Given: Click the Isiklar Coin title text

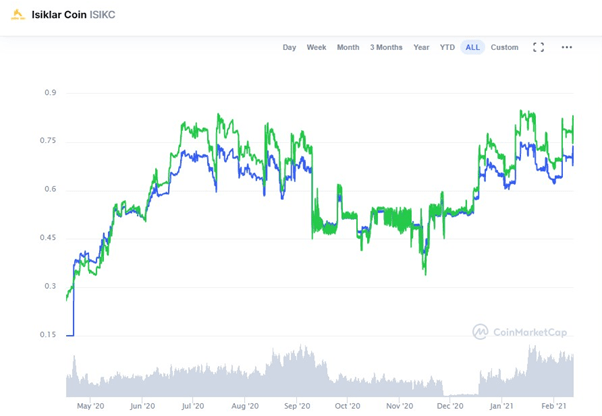Looking at the screenshot, I should (59, 15).
